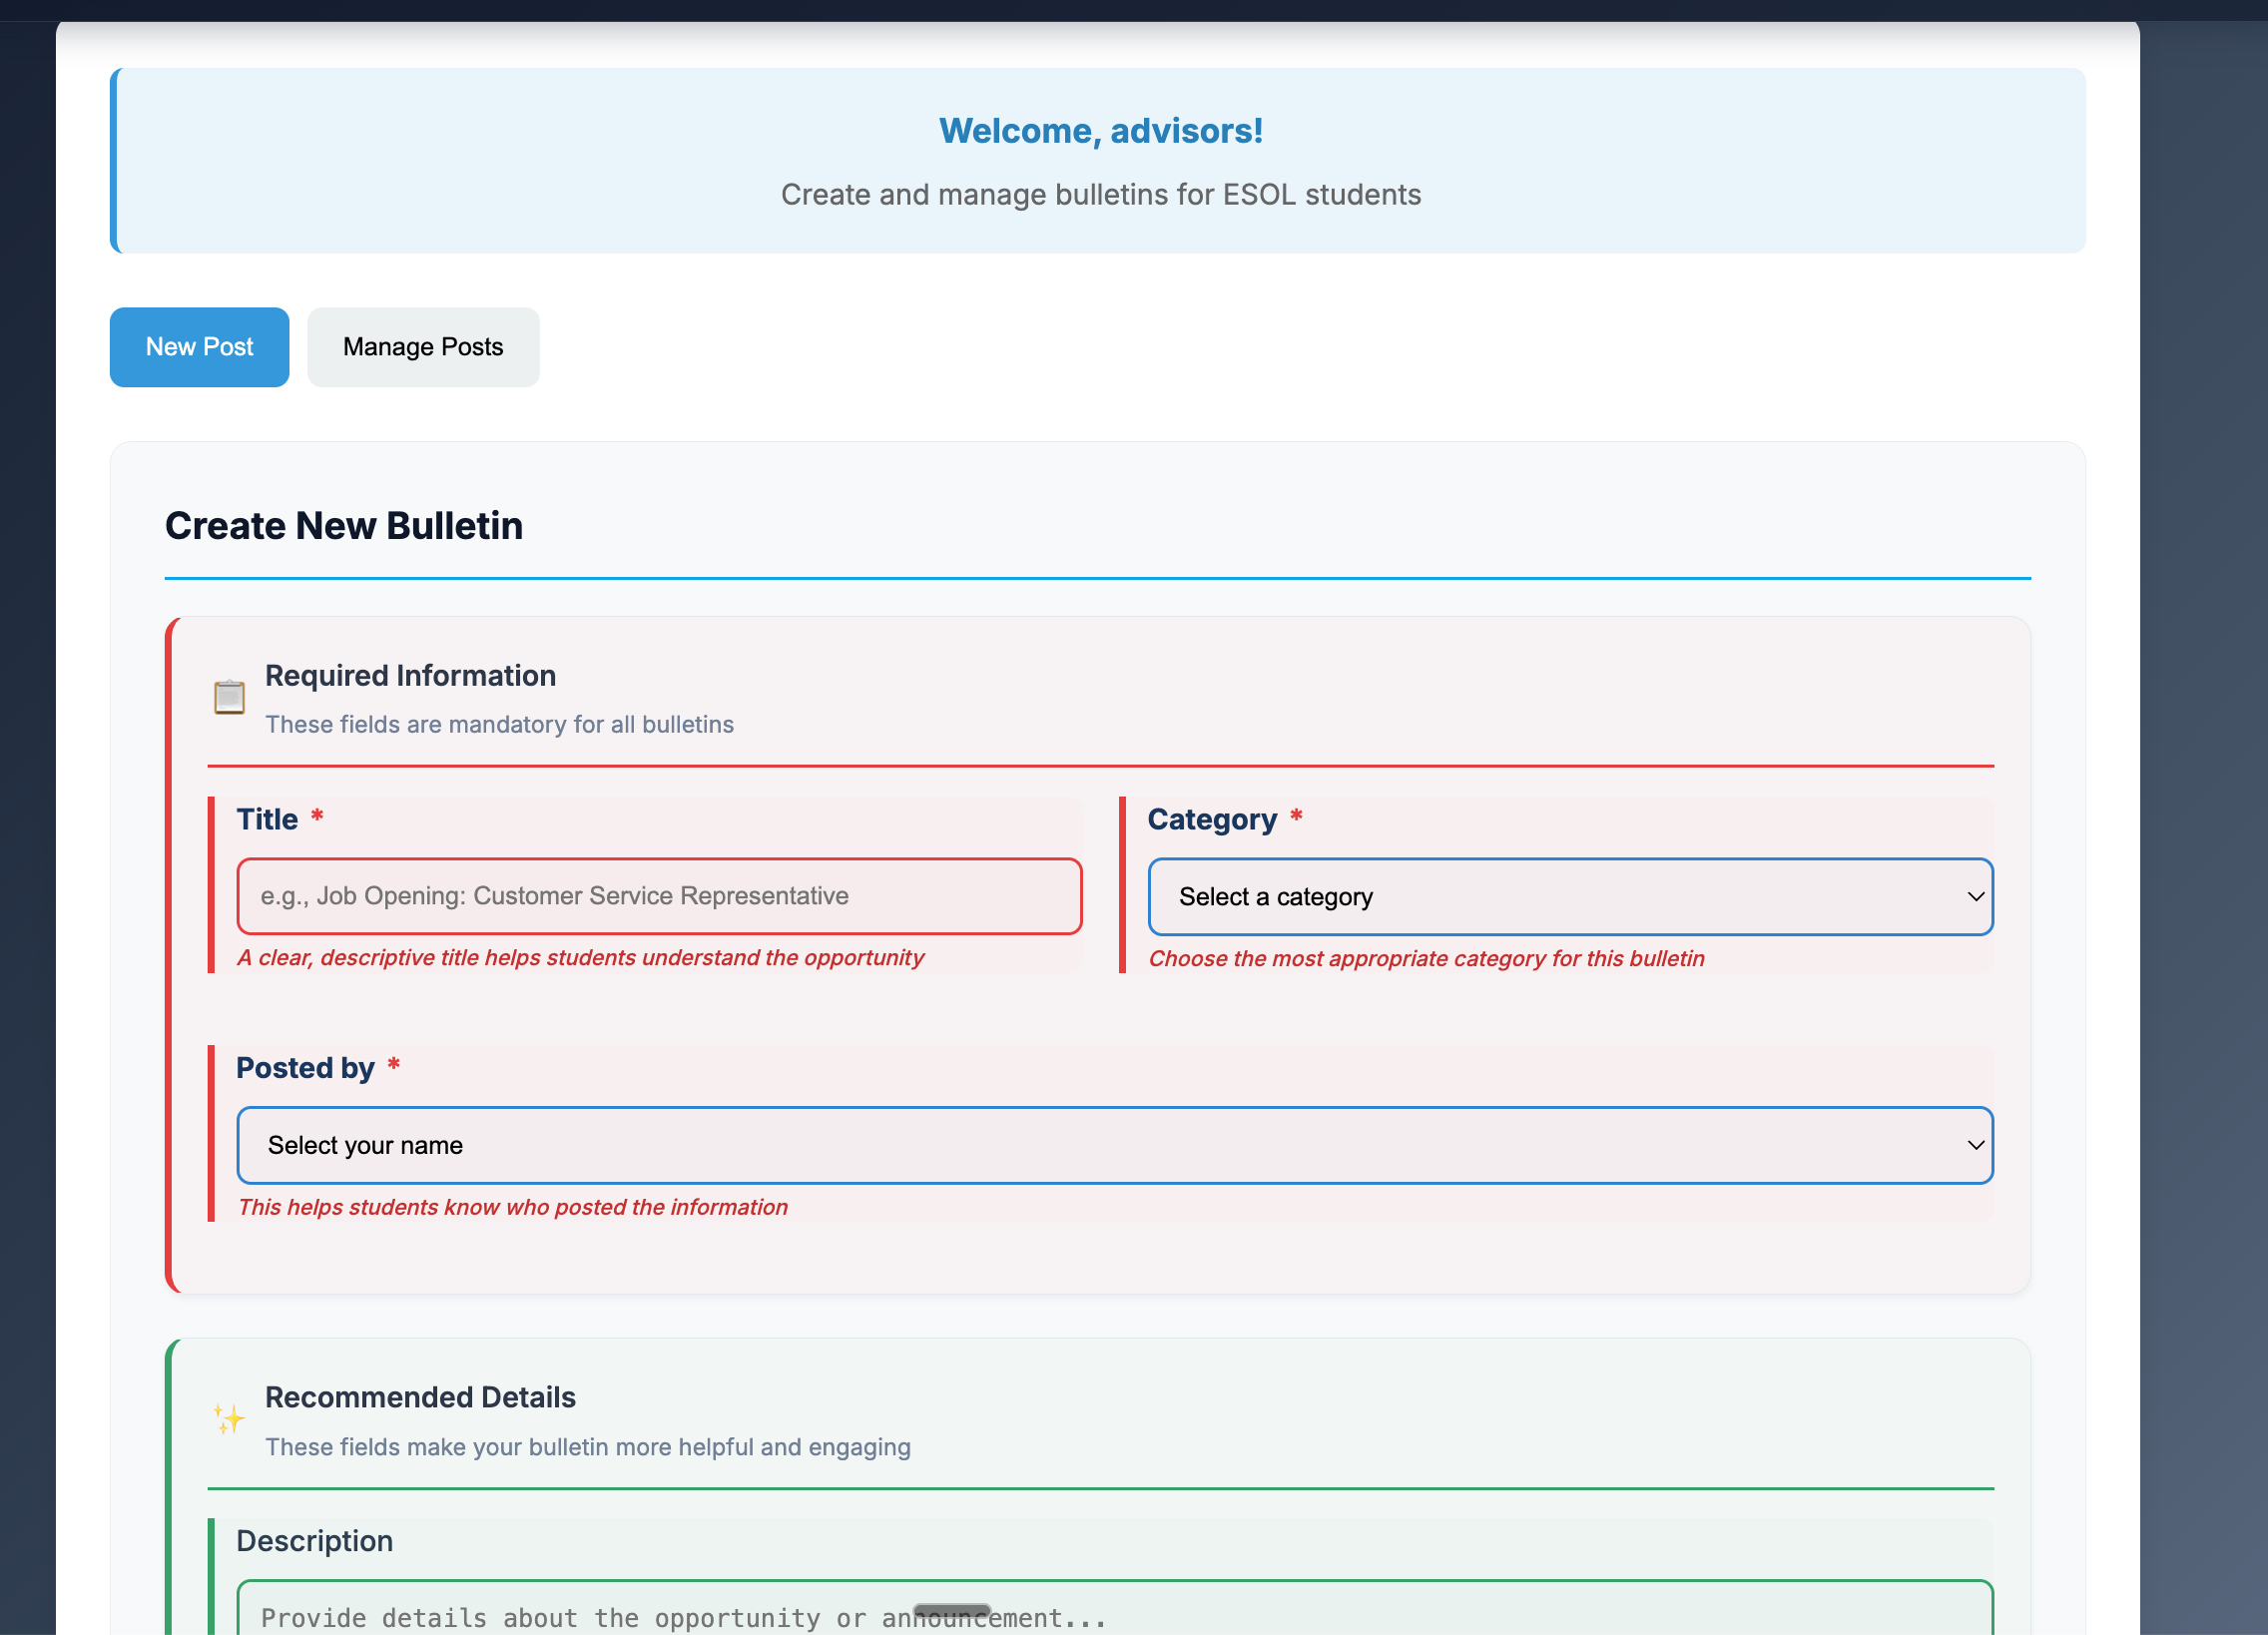Screen dimensions: 2268x1635
Task: Click the Posted by field label
Action: [305, 1067]
